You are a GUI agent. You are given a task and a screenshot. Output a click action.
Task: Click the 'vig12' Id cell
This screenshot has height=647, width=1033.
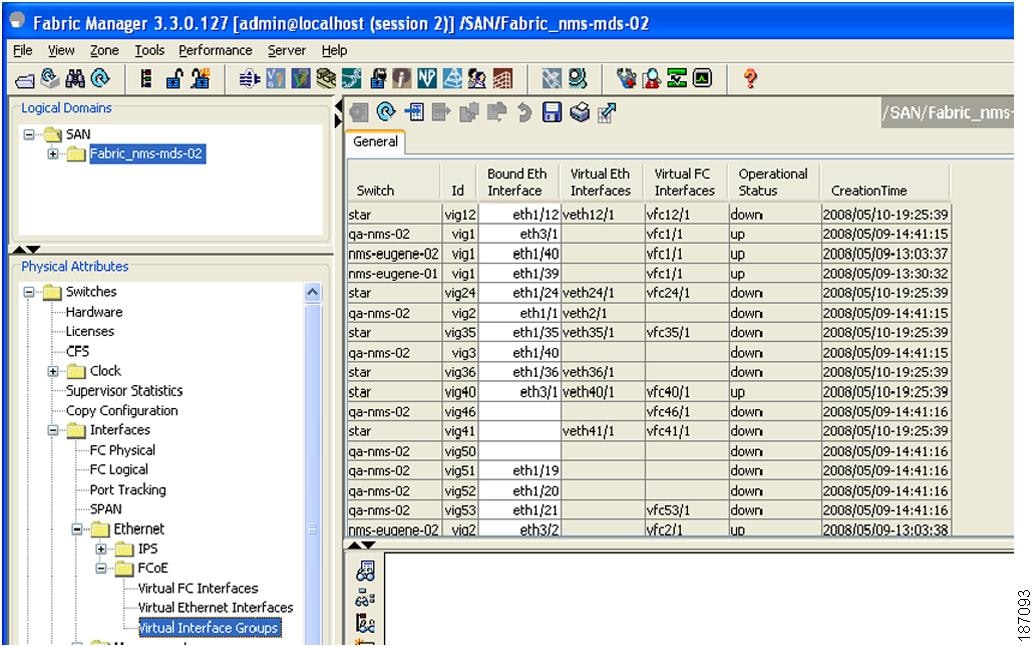(x=460, y=215)
